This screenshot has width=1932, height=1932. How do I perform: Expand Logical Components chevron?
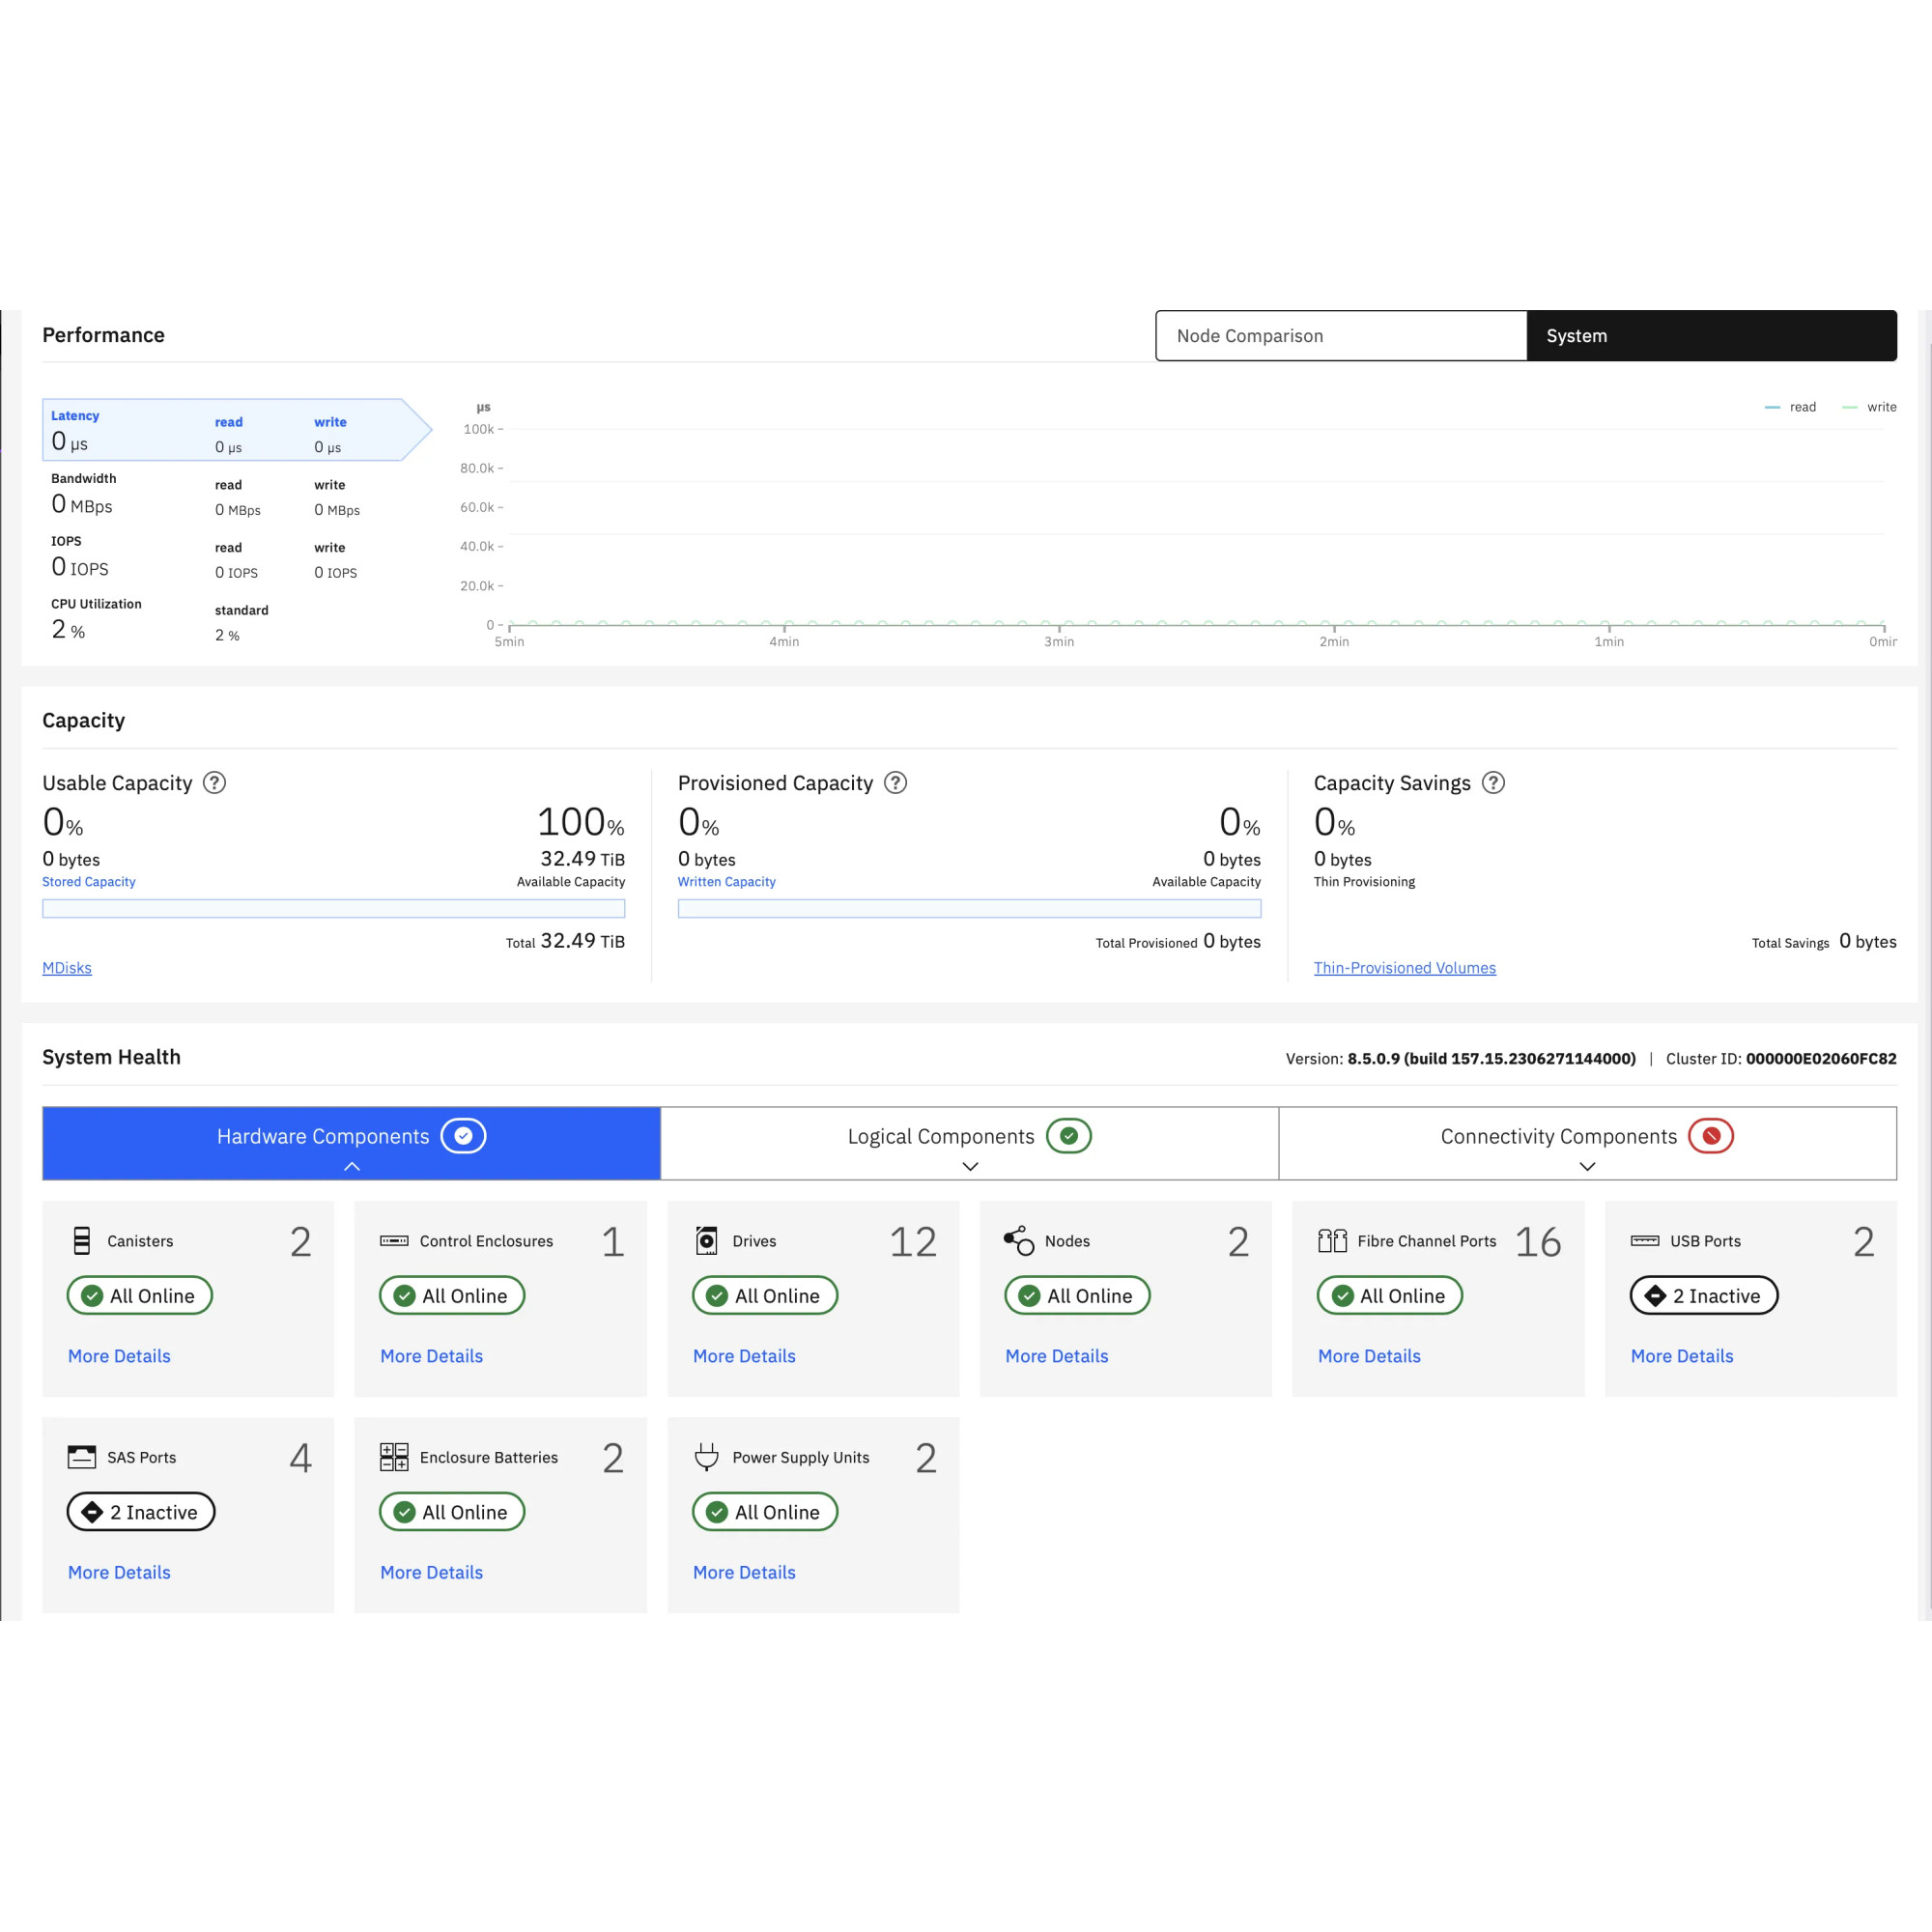pyautogui.click(x=969, y=1166)
